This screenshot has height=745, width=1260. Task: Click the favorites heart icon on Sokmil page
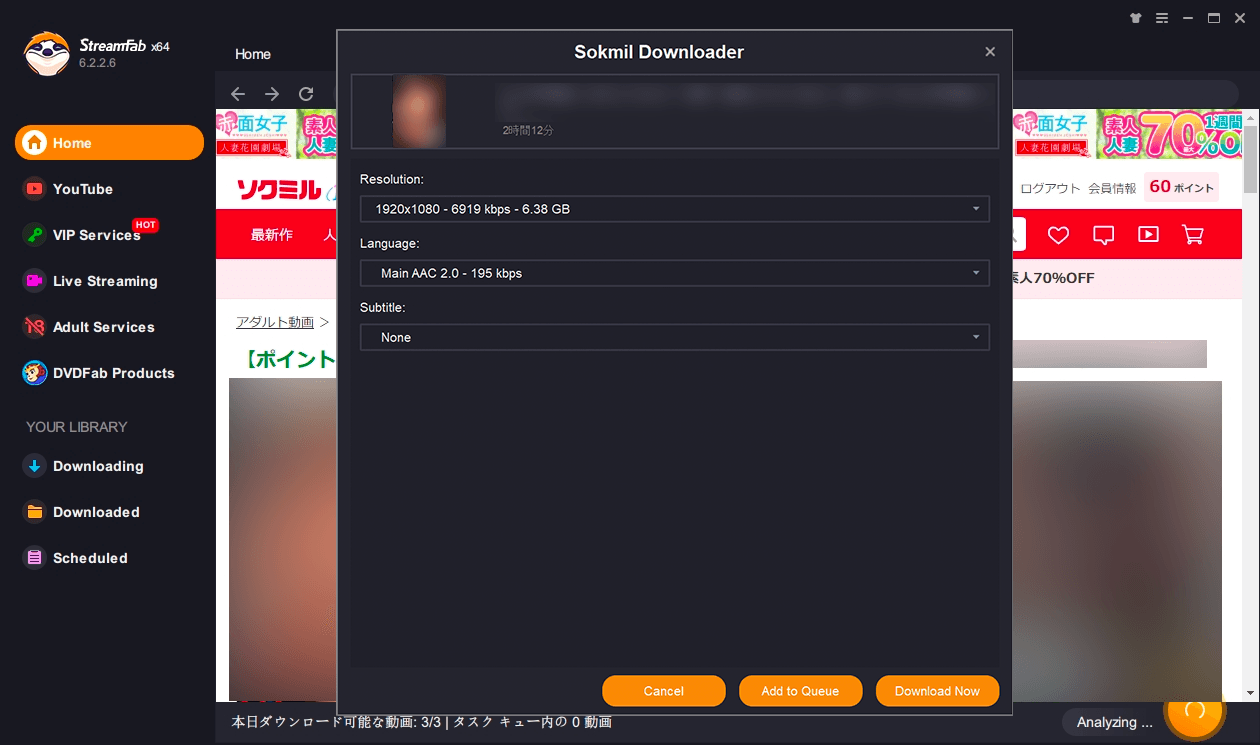tap(1058, 235)
